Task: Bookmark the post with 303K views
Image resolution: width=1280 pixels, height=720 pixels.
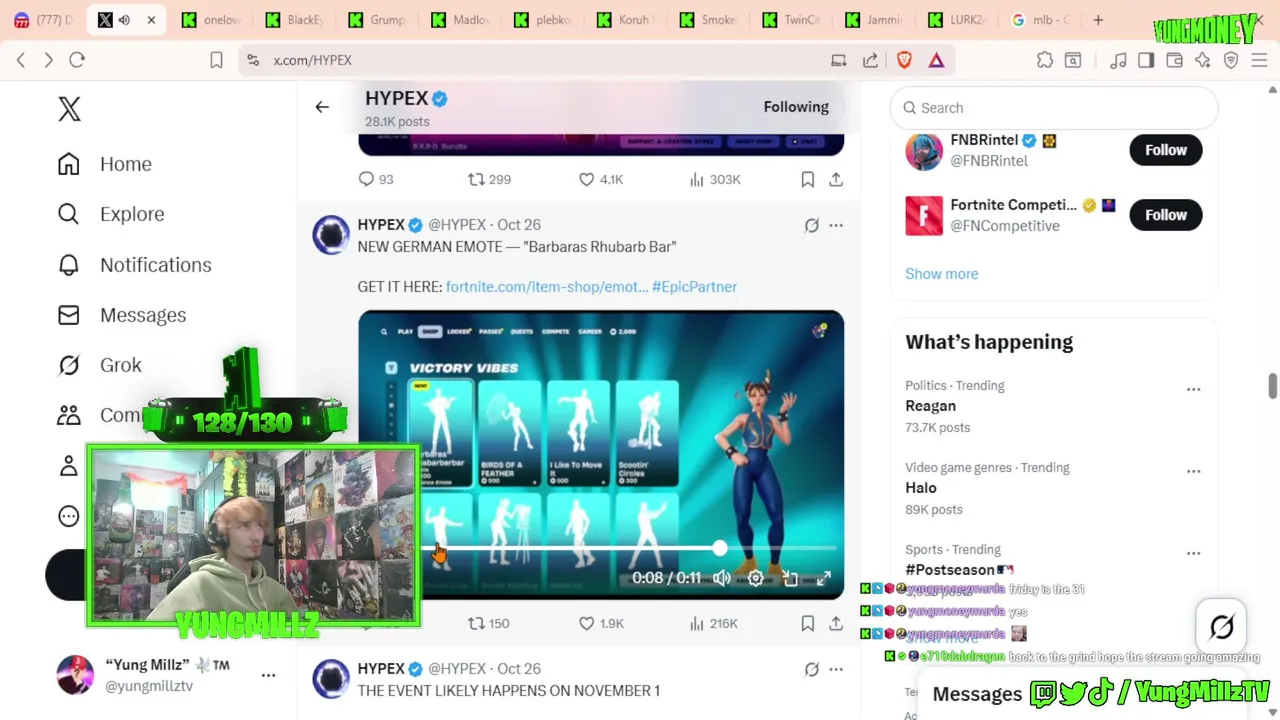Action: click(x=807, y=179)
